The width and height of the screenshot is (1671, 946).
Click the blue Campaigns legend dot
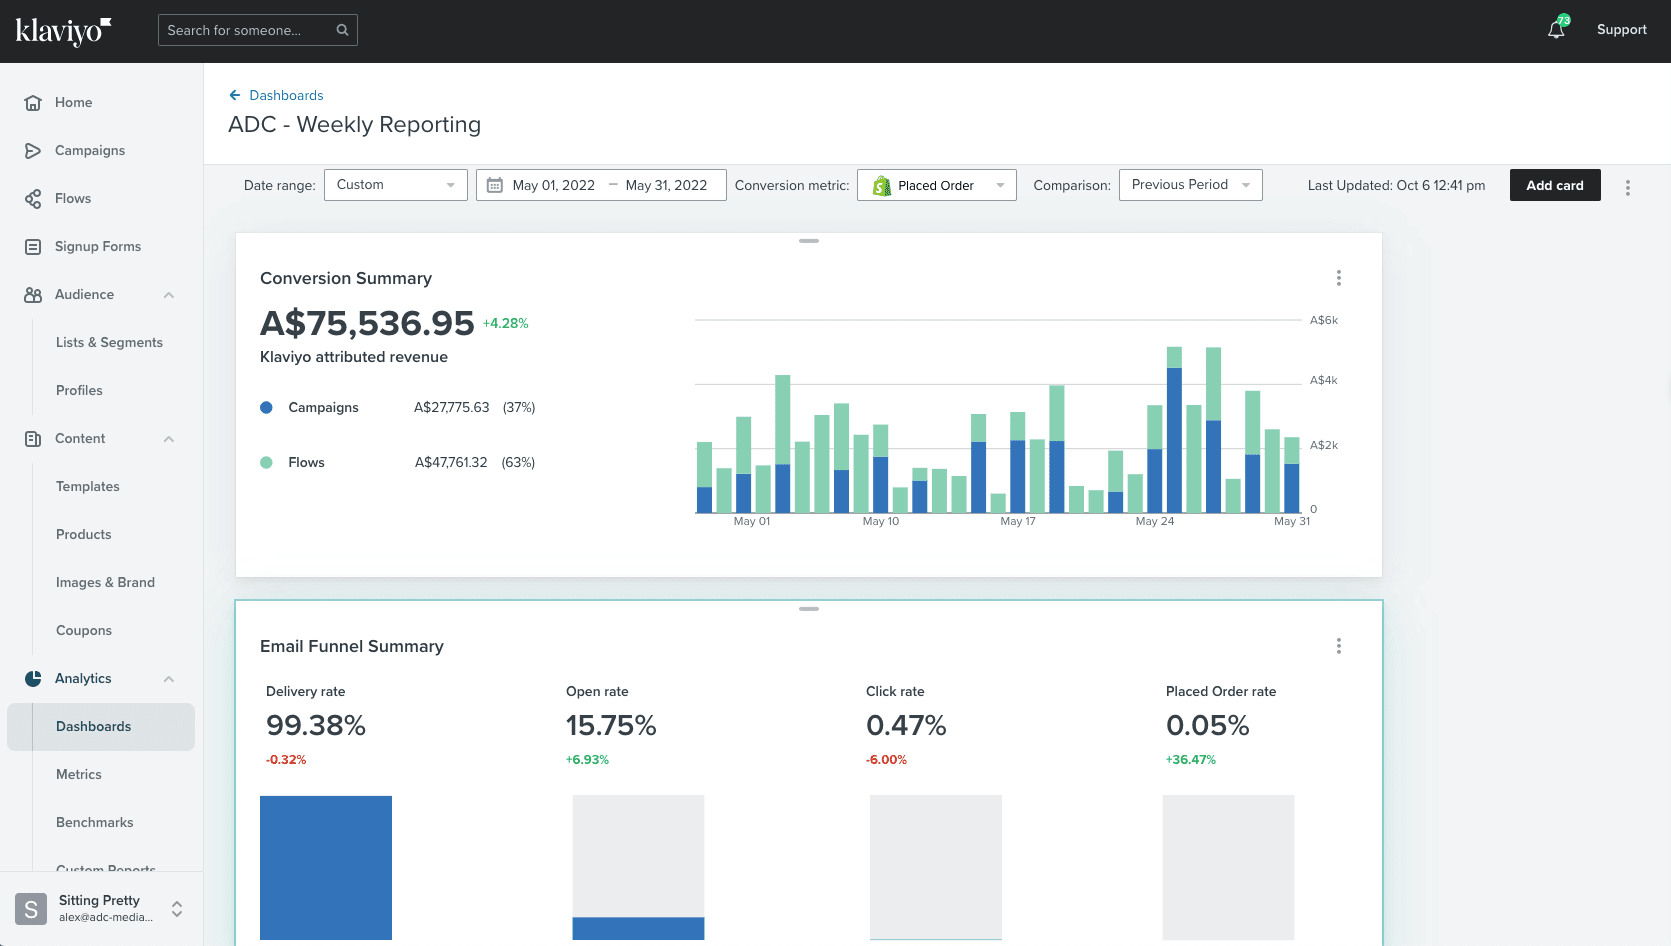coord(266,407)
